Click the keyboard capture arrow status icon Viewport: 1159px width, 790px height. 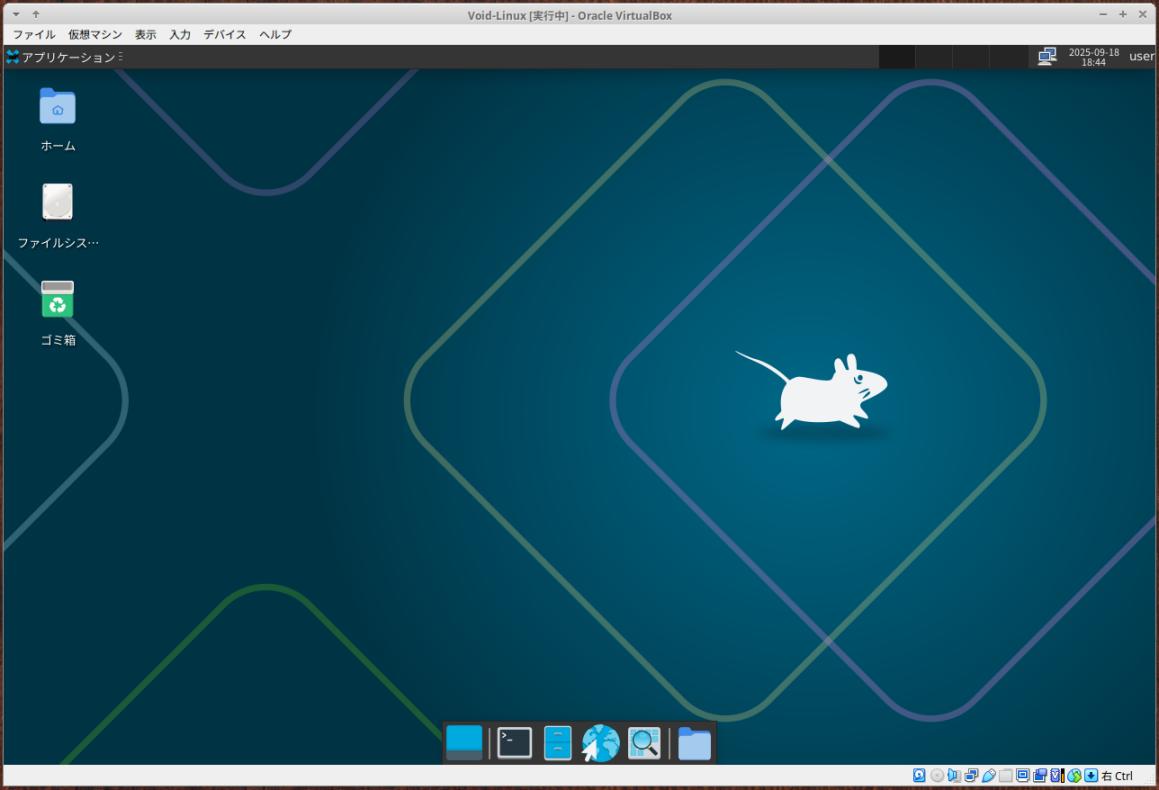(x=1091, y=775)
